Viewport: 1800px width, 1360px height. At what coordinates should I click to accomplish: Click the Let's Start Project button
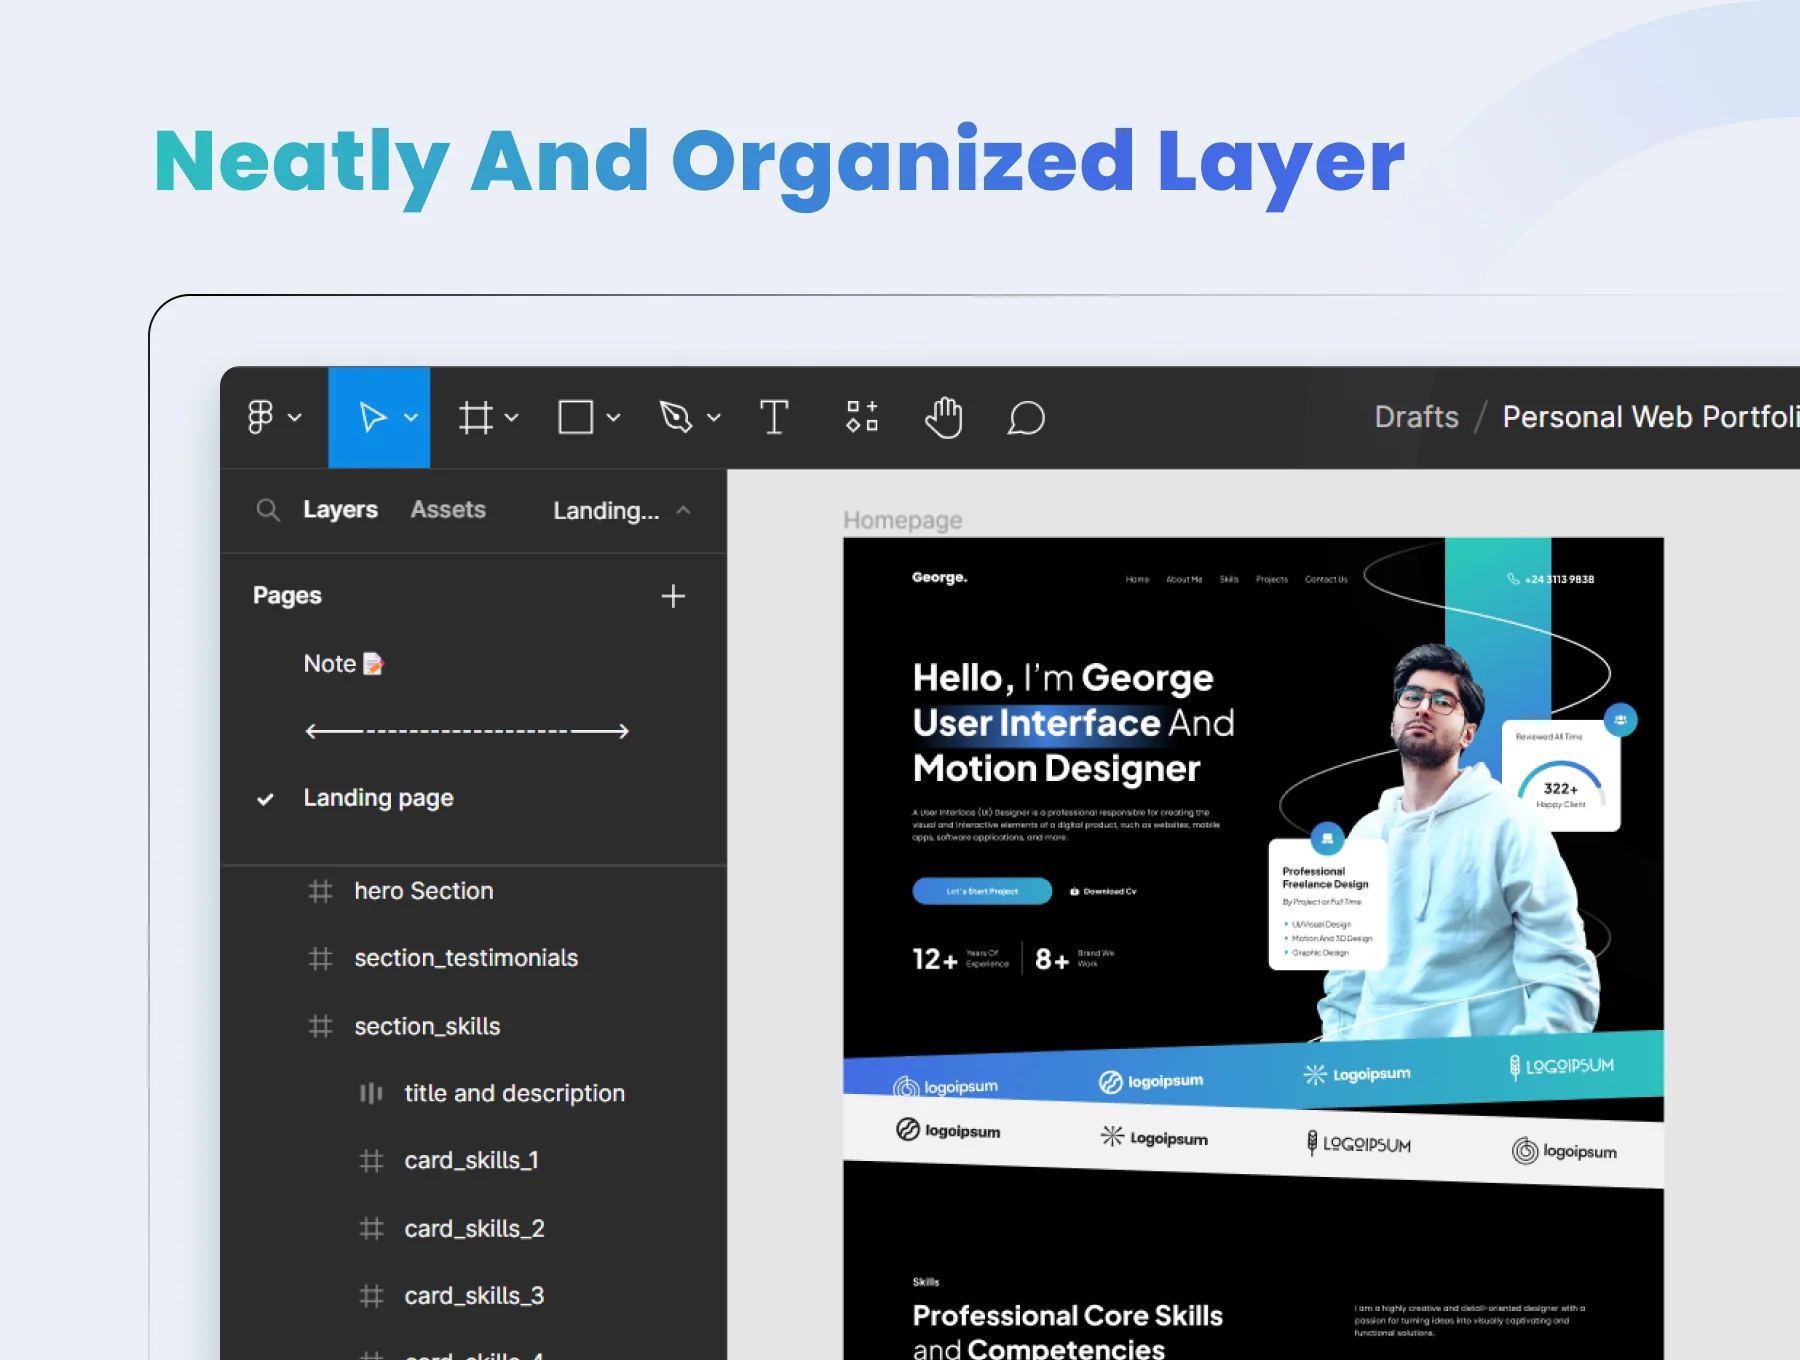click(982, 891)
